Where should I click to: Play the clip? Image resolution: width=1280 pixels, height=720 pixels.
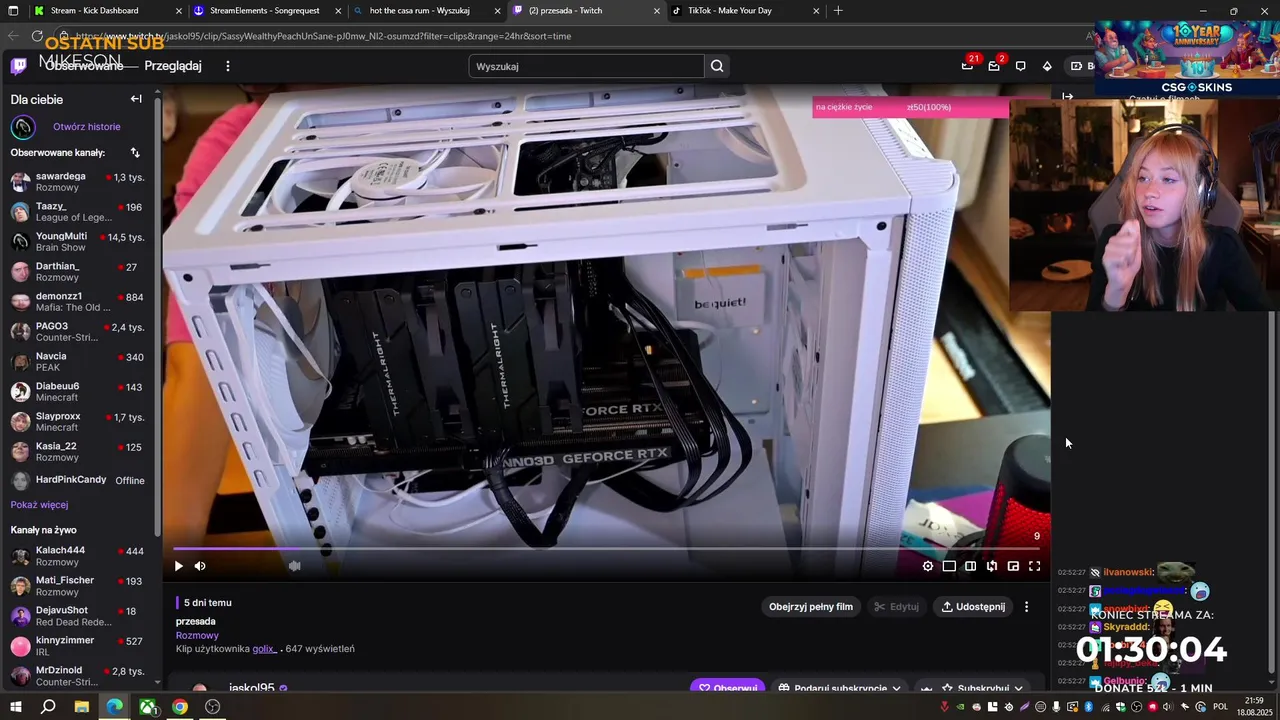click(179, 566)
